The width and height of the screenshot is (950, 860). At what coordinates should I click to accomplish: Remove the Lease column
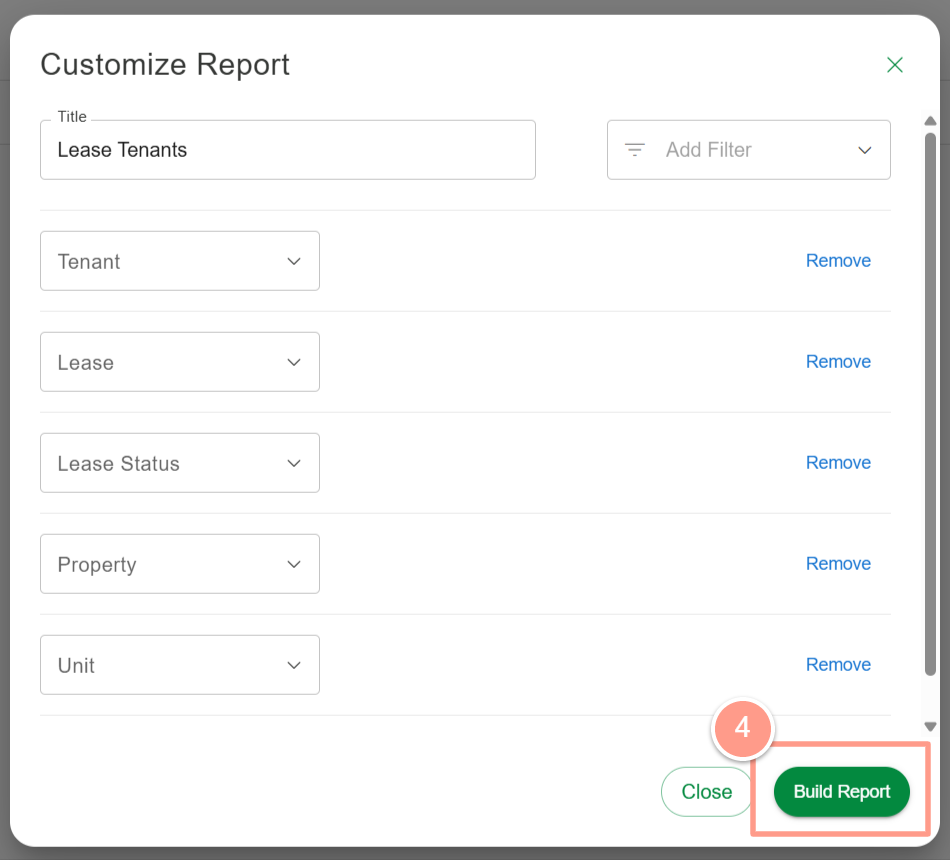point(838,362)
